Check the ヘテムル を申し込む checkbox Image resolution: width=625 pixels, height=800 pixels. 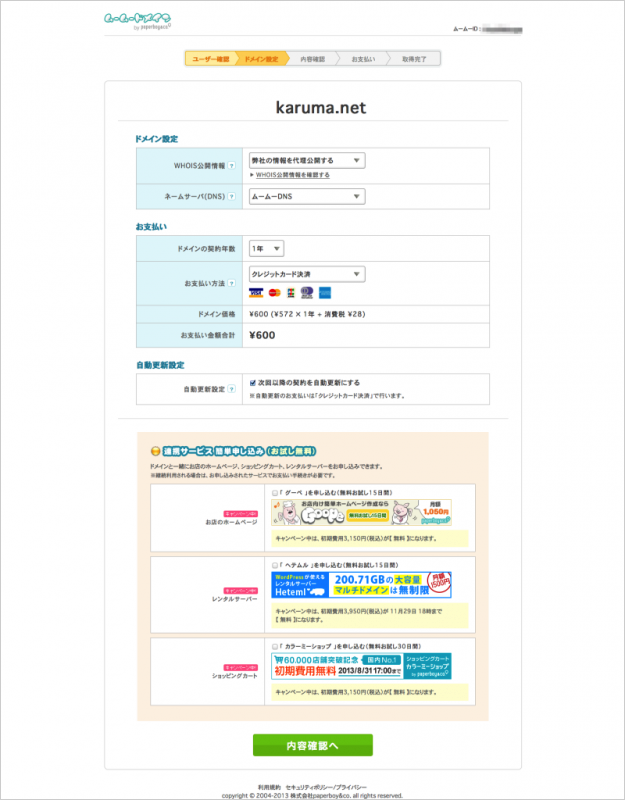274,565
